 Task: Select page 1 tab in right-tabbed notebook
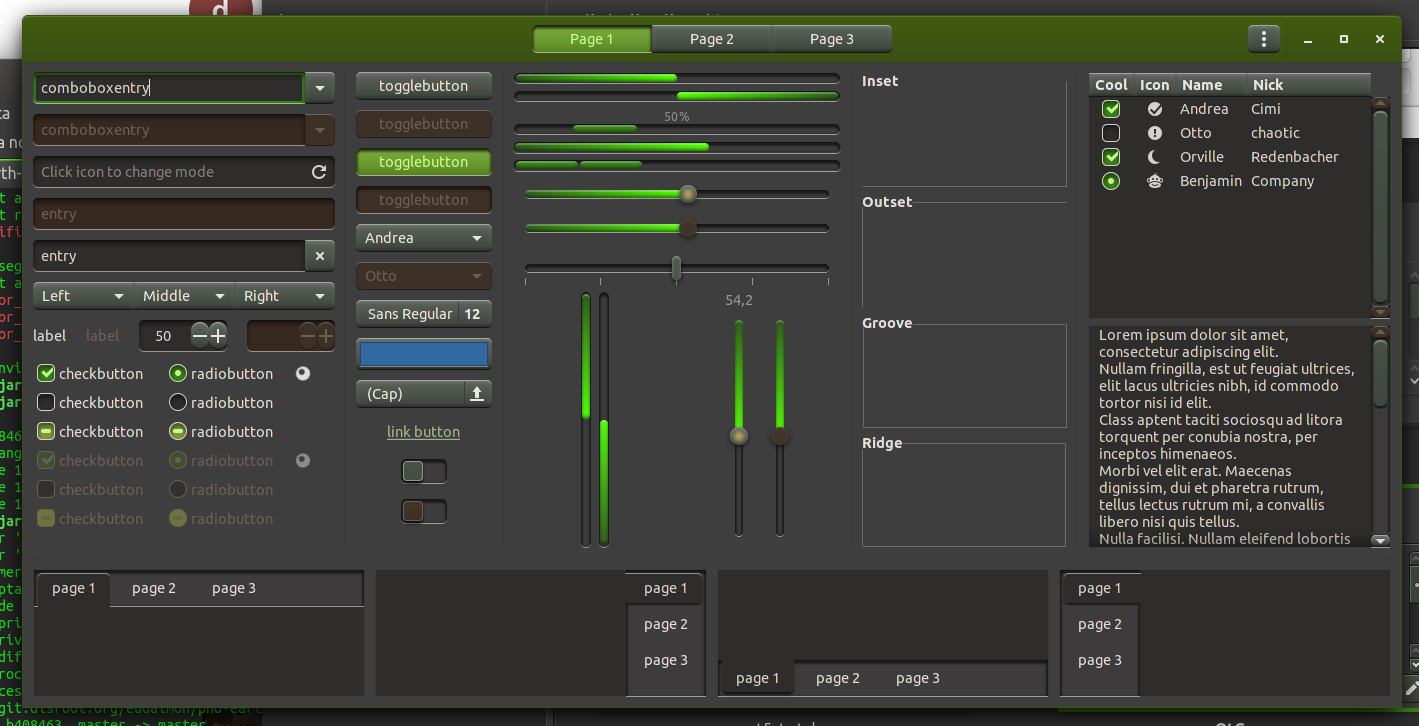666,588
